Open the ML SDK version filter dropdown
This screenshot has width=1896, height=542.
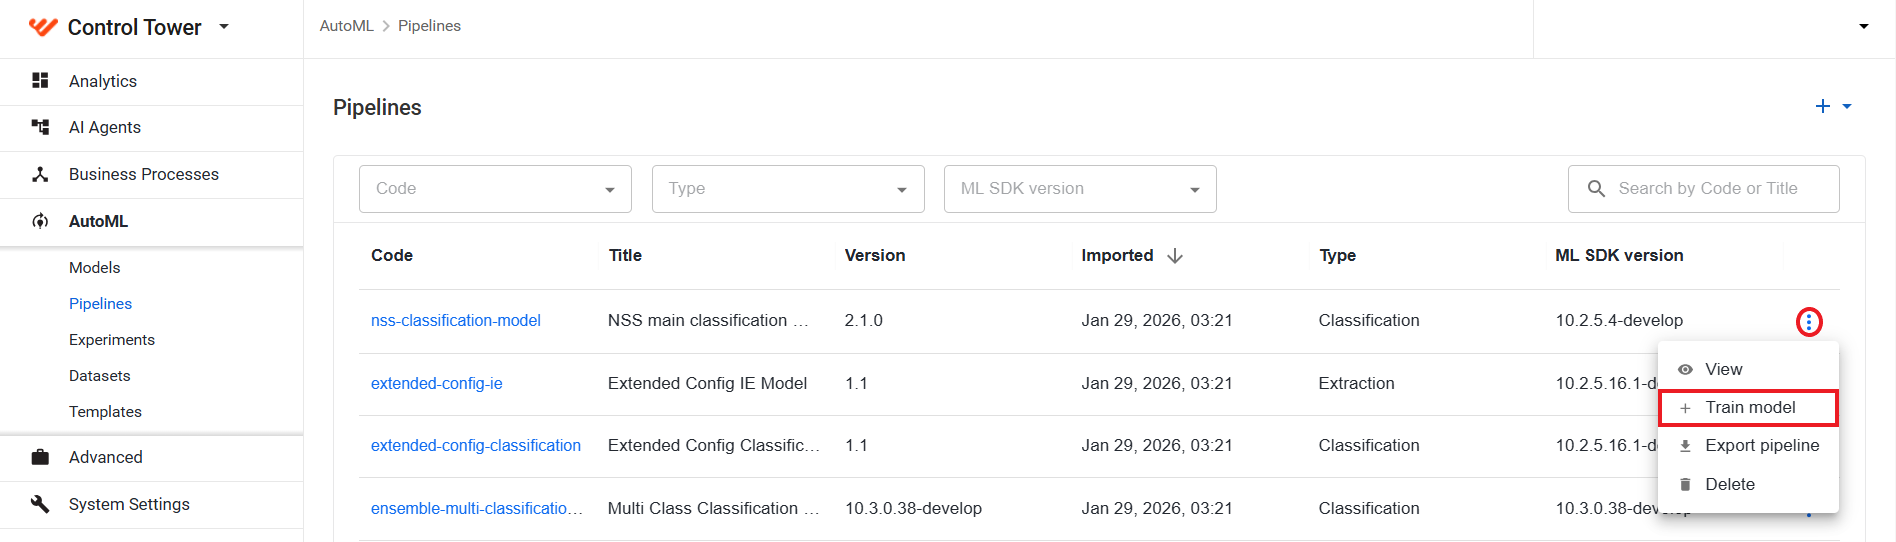(1080, 189)
